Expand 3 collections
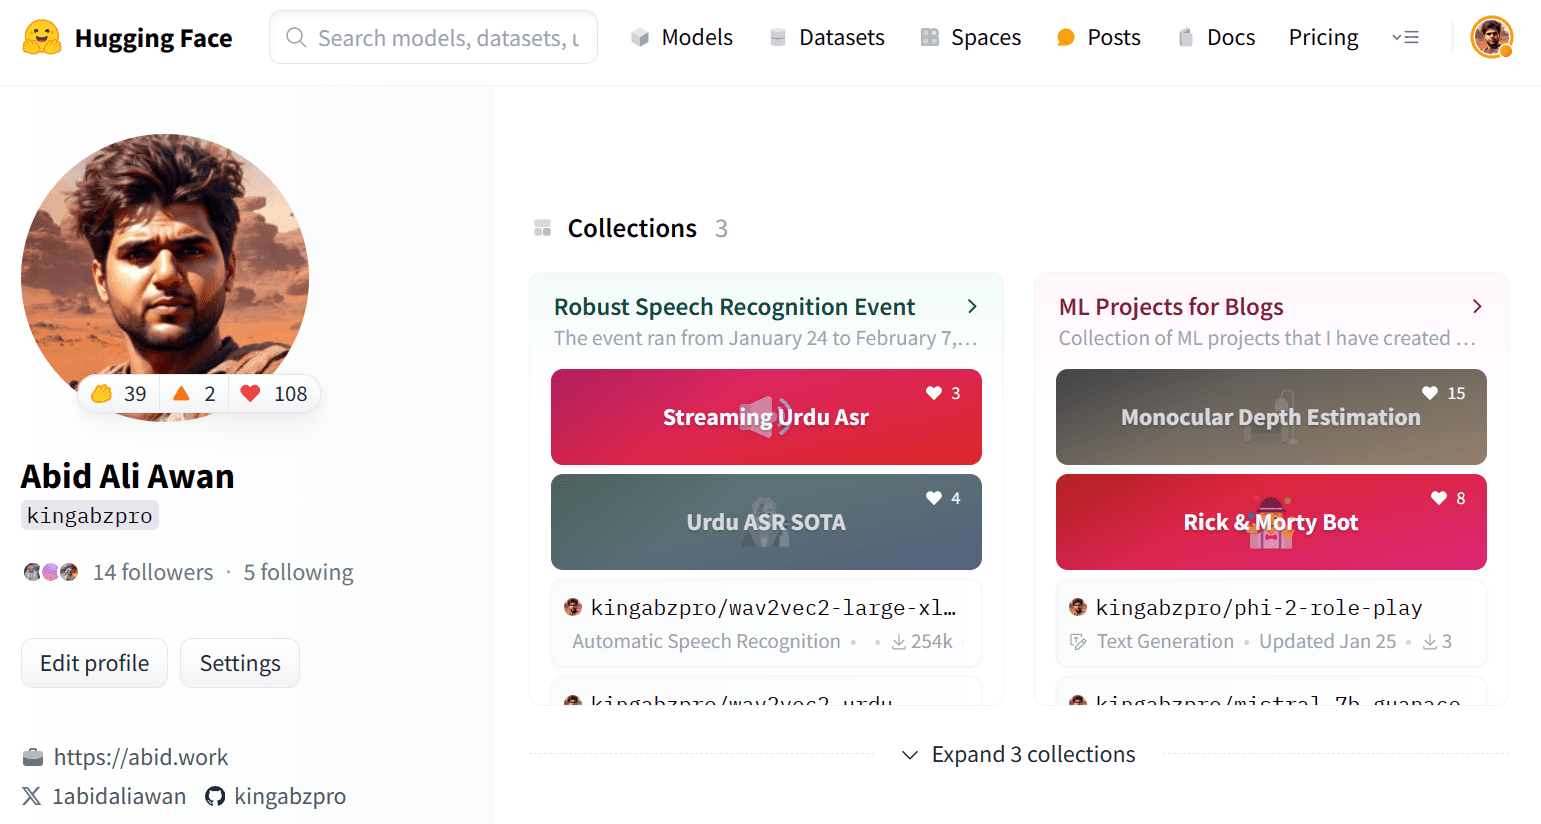This screenshot has width=1541, height=824. click(1019, 754)
